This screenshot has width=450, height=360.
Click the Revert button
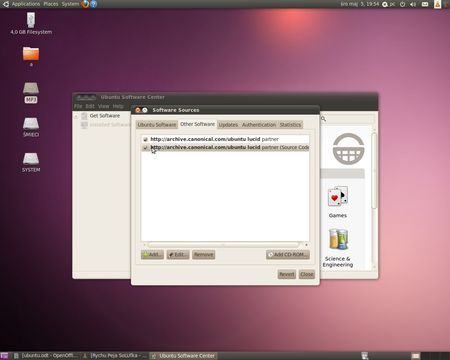[x=287, y=274]
